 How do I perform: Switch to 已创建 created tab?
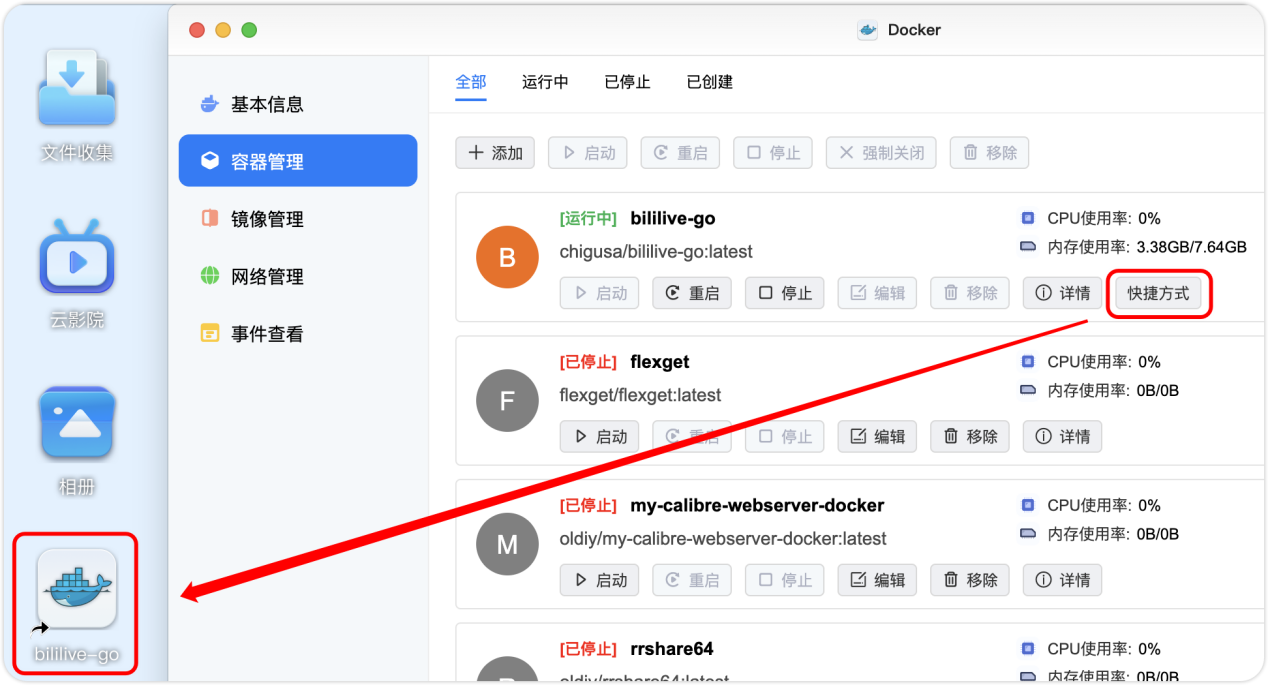point(708,82)
